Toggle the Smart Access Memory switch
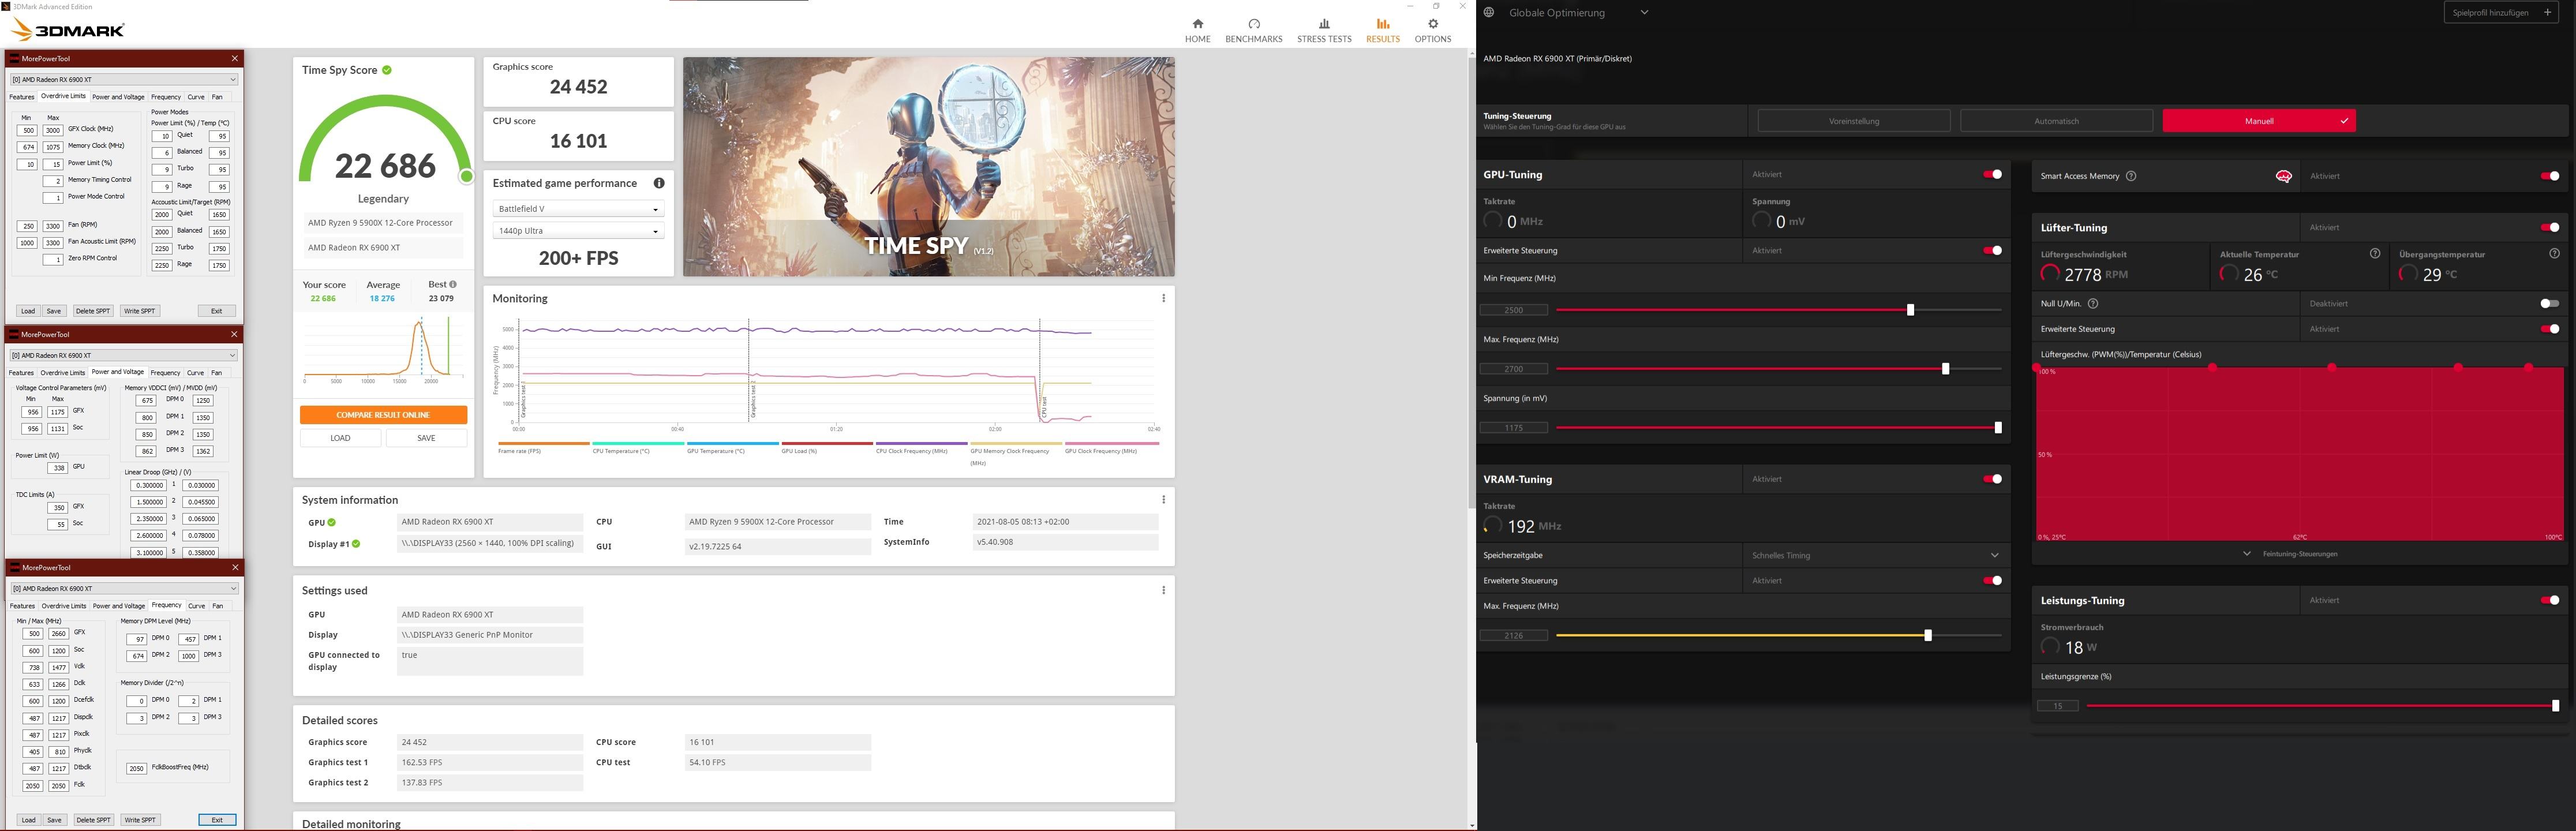This screenshot has height=831, width=2576. coord(2550,176)
